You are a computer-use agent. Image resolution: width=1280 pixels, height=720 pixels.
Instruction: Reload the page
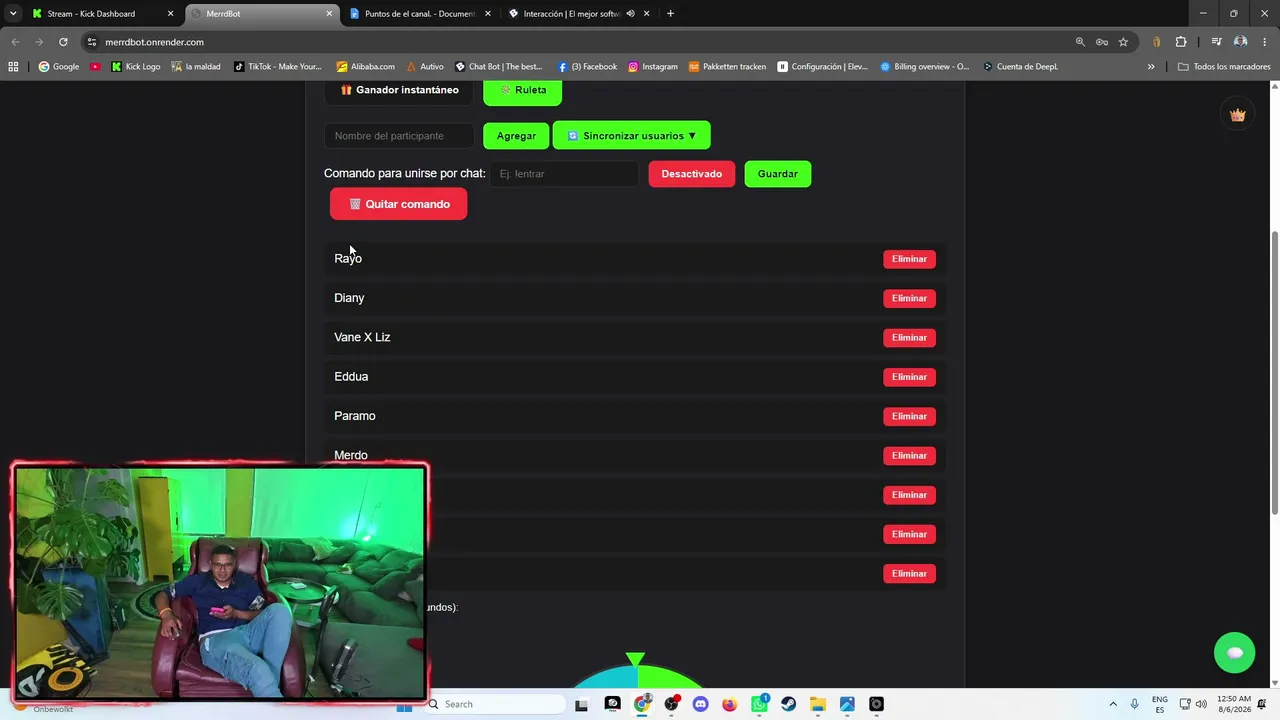pyautogui.click(x=63, y=42)
